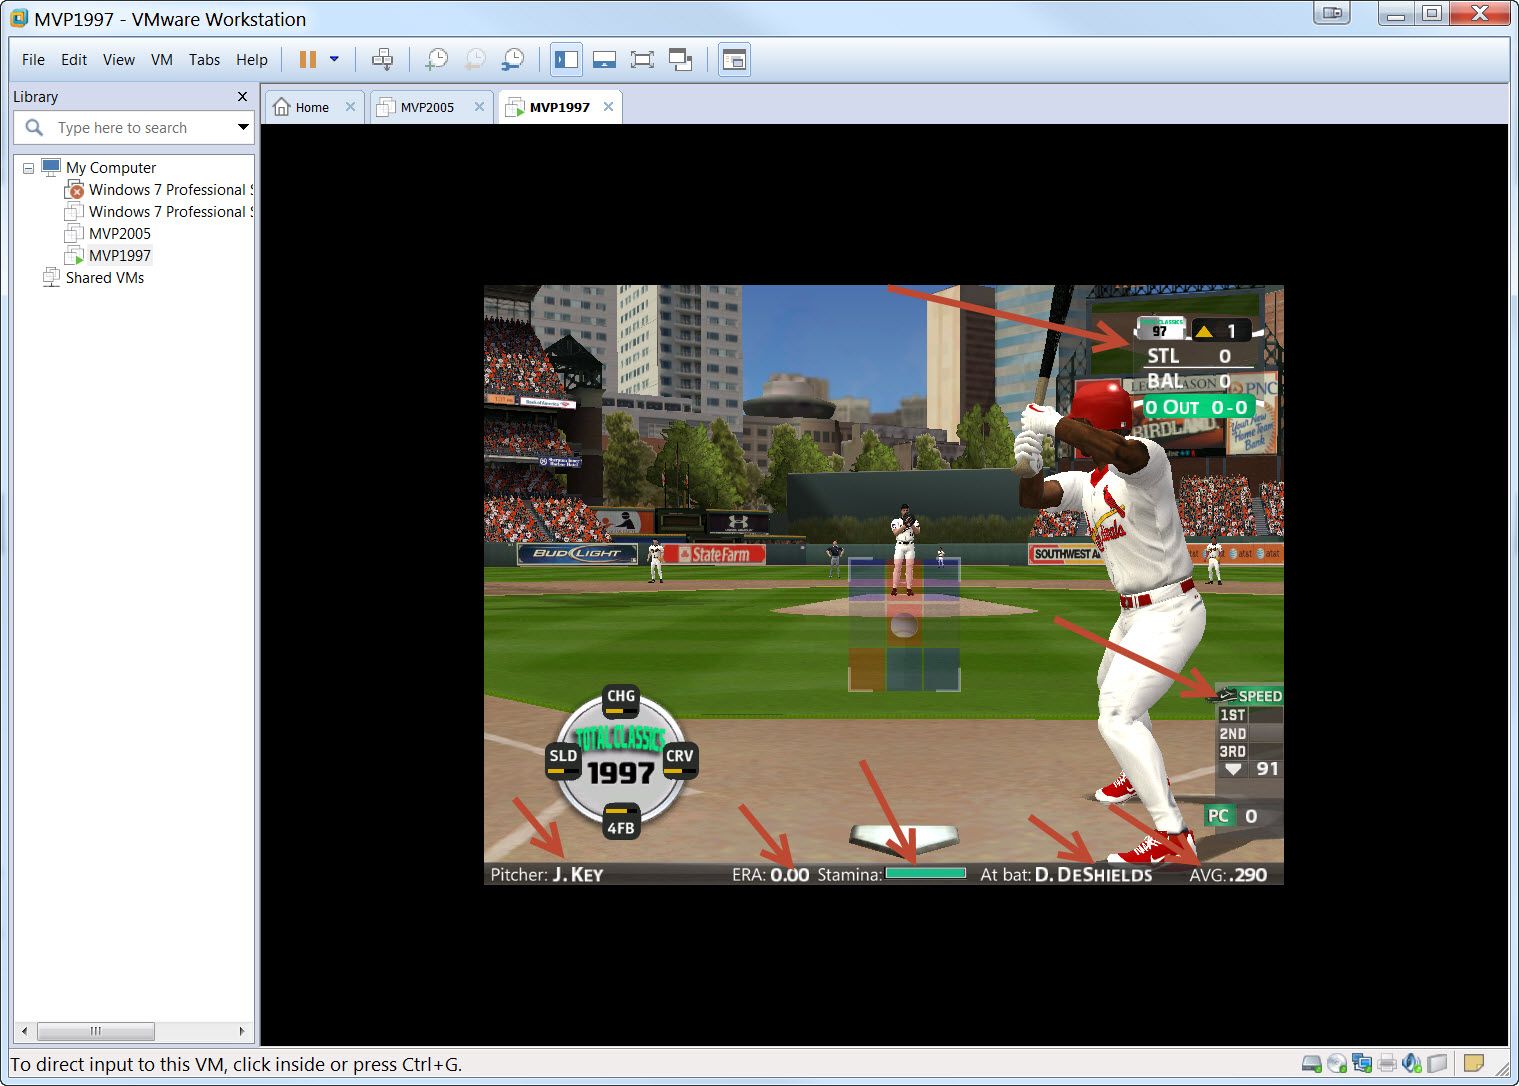The height and width of the screenshot is (1086, 1519).
Task: Click the hard disk status icon
Action: coord(1311,1063)
